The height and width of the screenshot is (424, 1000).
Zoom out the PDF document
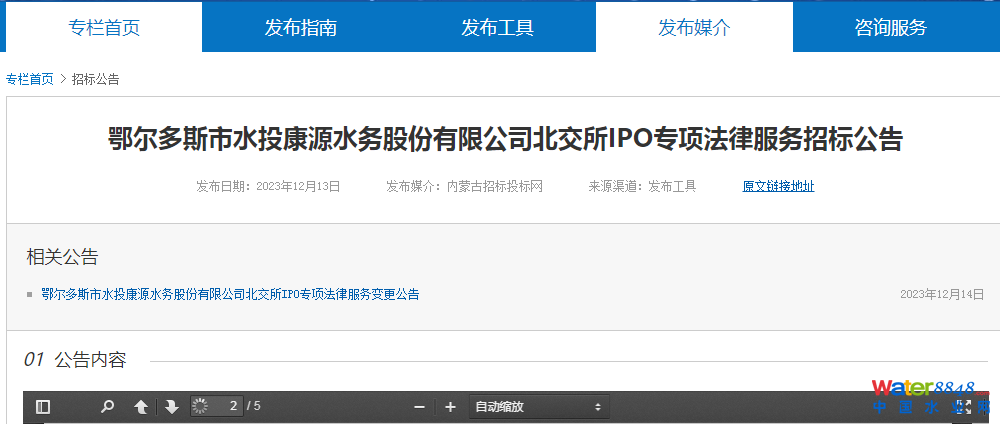tap(419, 407)
